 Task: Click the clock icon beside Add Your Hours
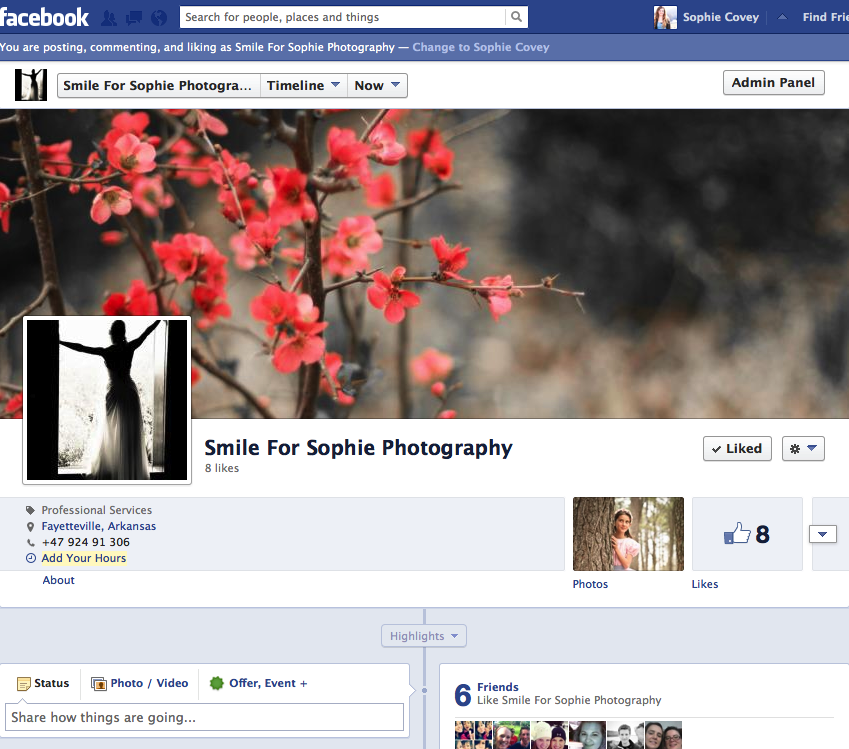(x=31, y=558)
